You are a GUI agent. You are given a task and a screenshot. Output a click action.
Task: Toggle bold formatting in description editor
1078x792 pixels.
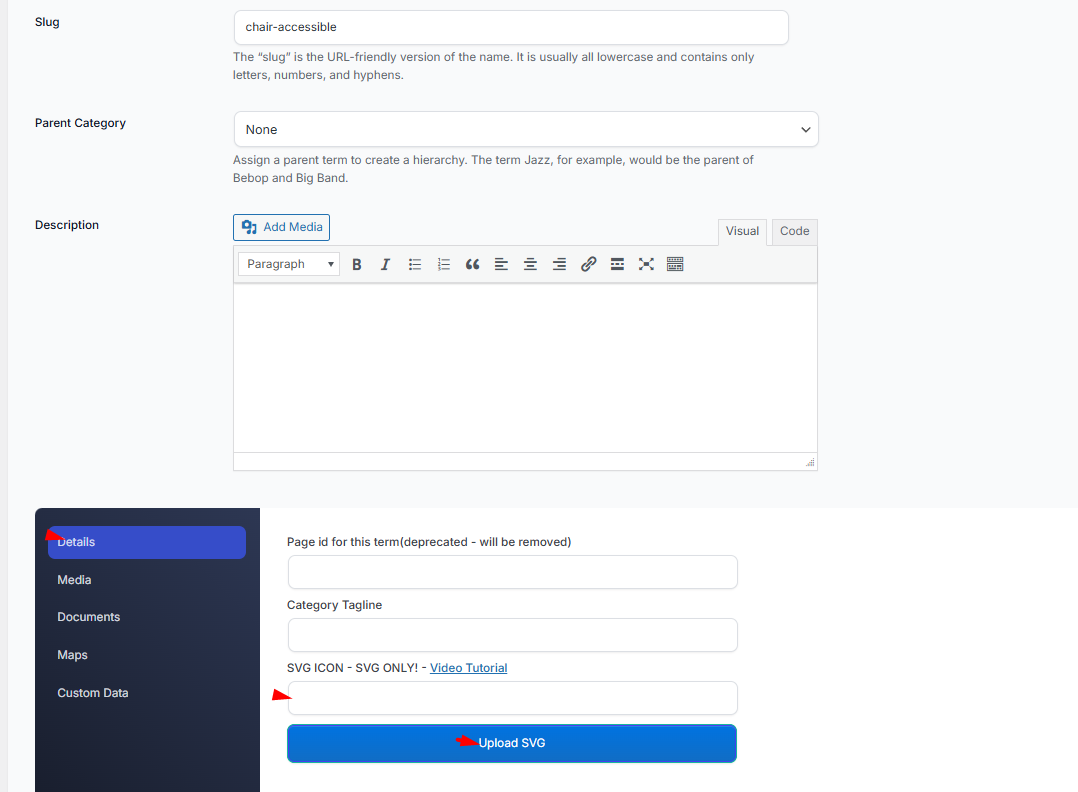[x=356, y=264]
